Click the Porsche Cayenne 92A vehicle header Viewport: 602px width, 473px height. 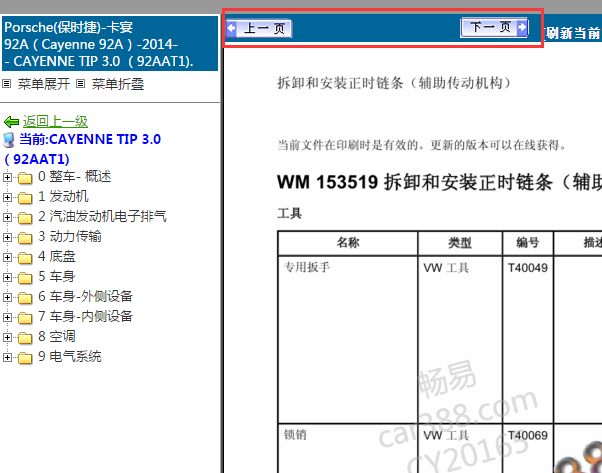(x=110, y=44)
